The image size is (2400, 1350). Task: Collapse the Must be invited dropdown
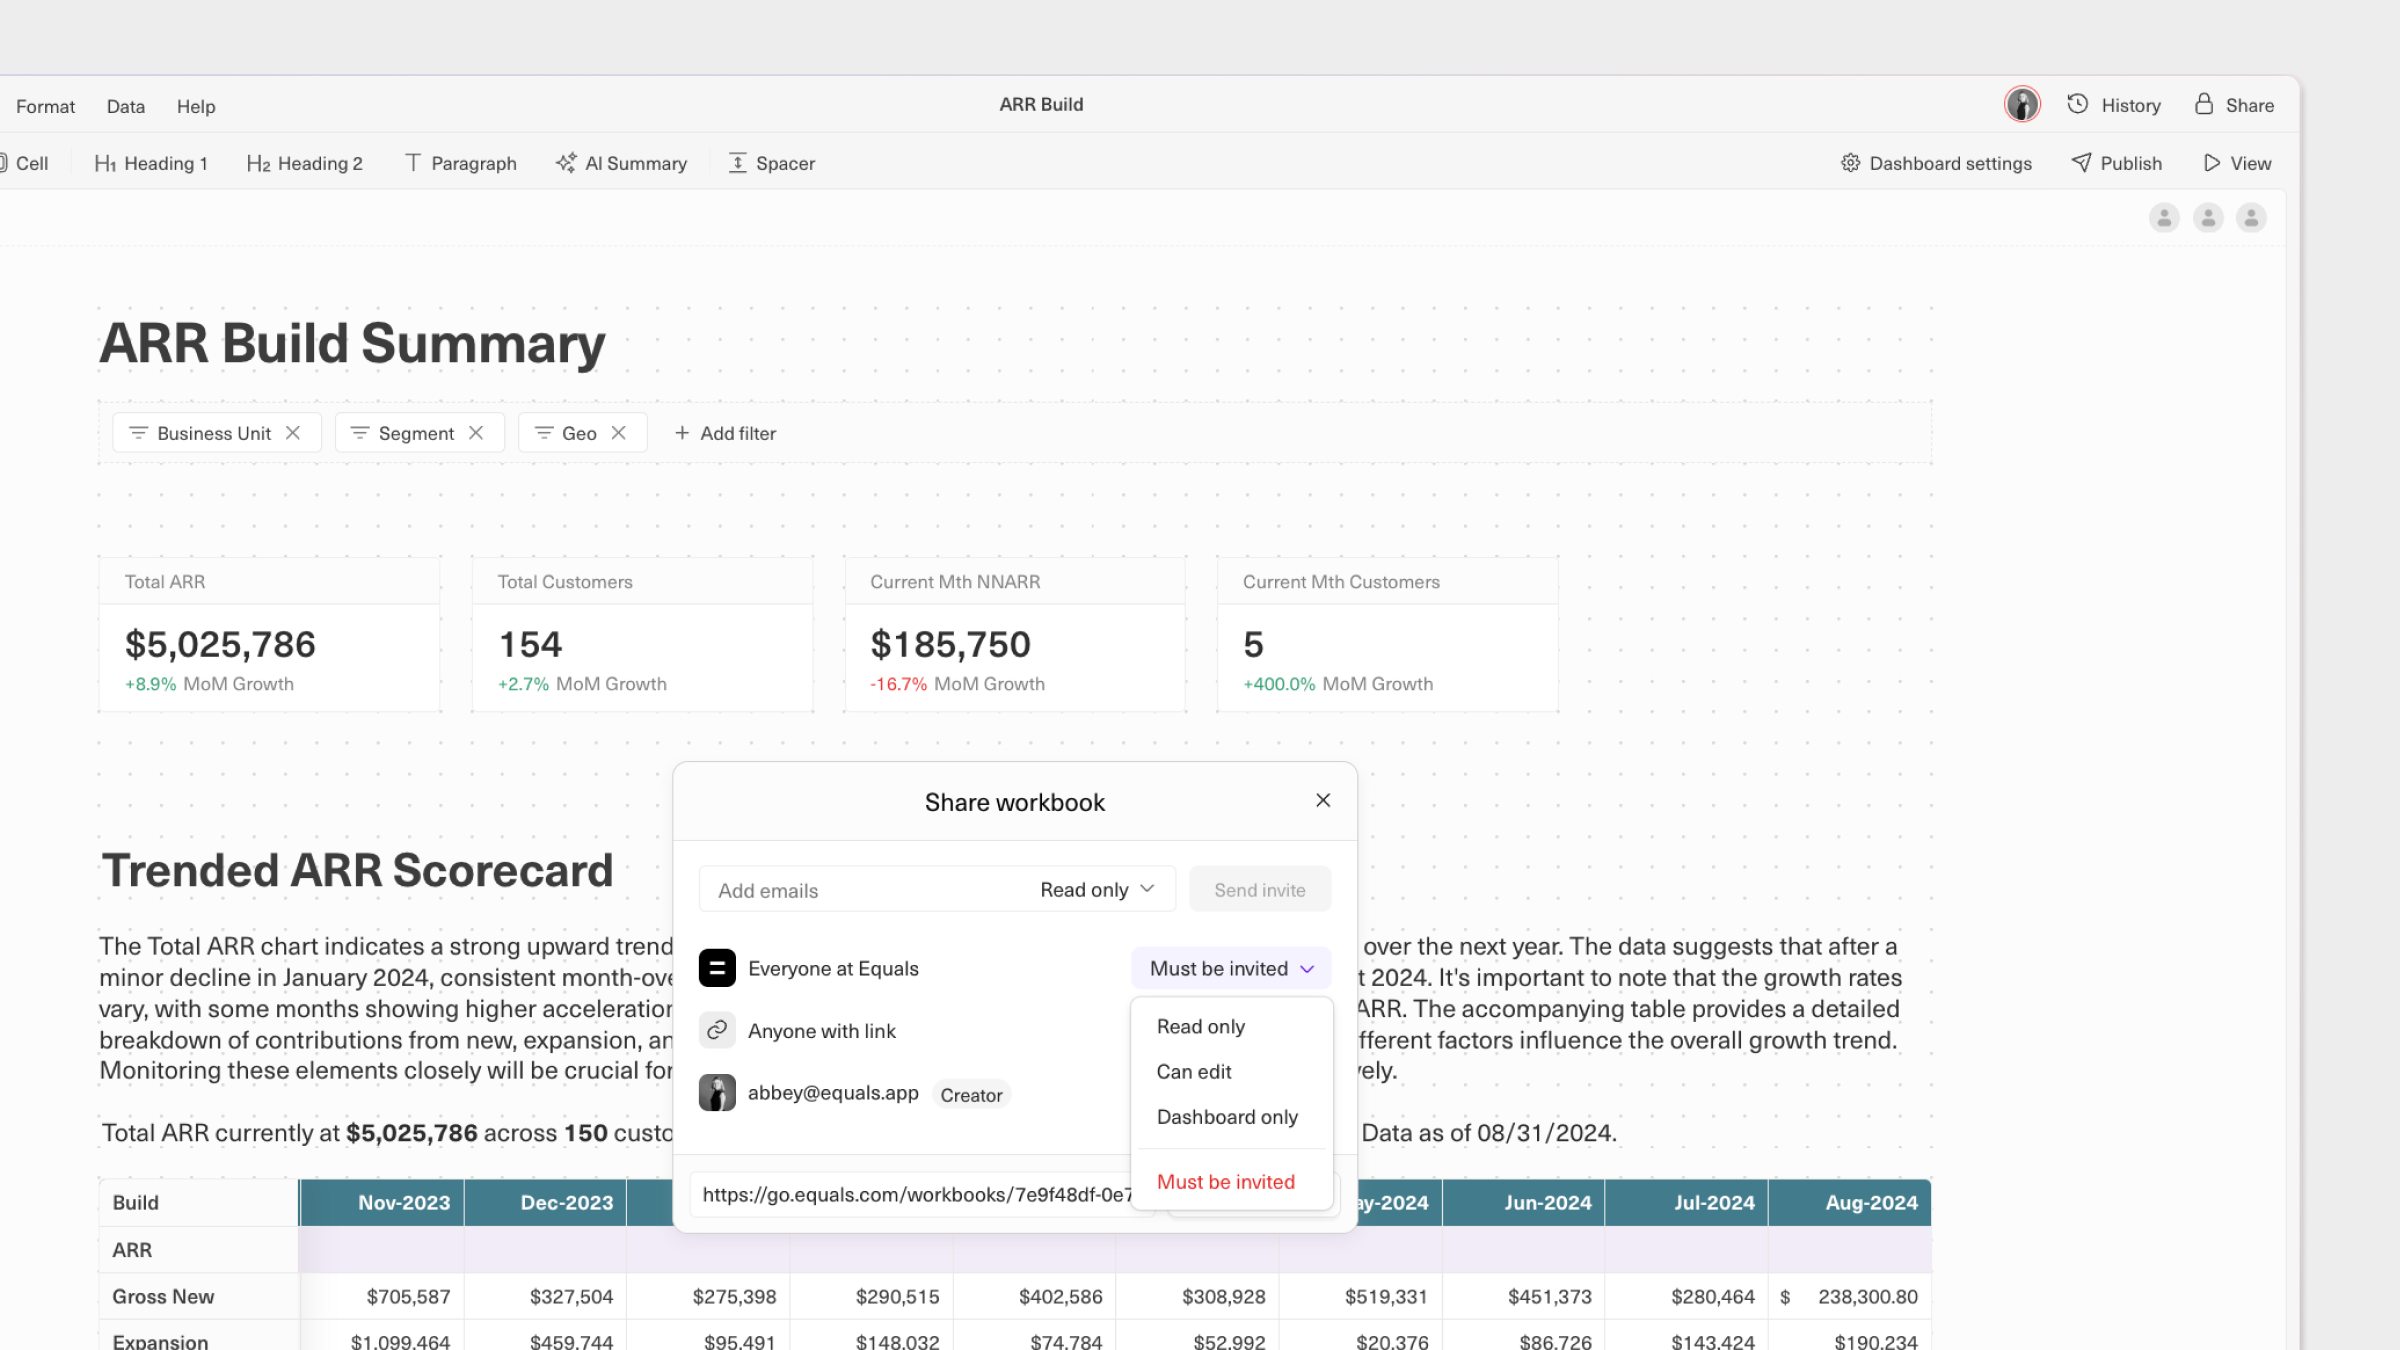click(1231, 968)
